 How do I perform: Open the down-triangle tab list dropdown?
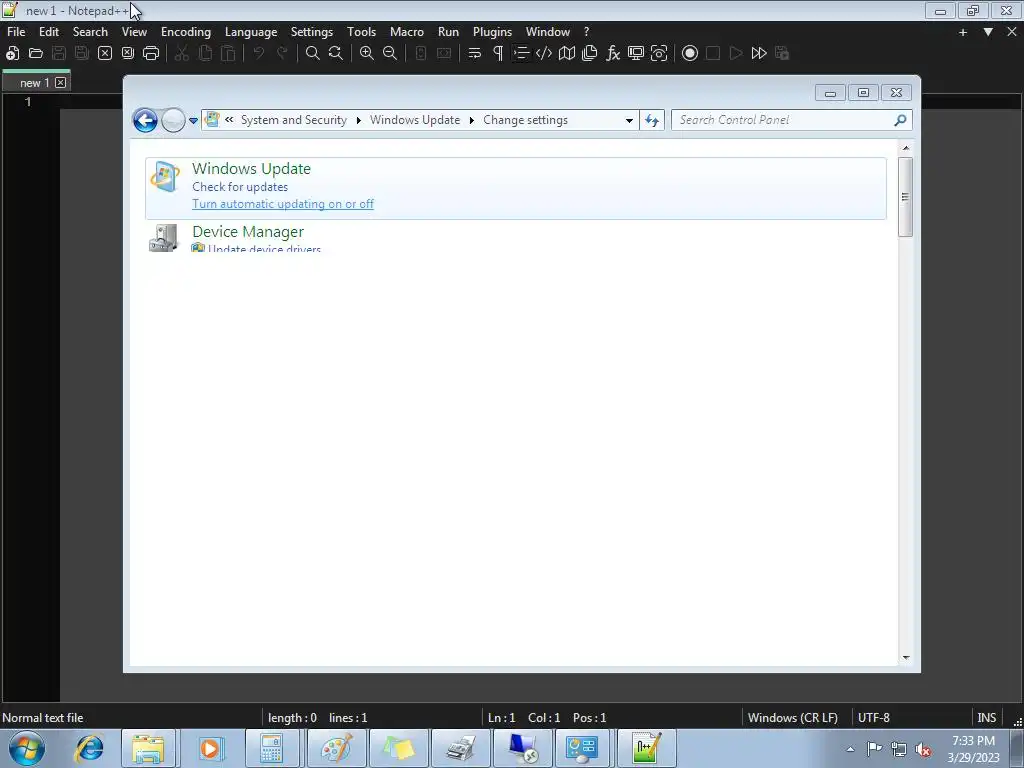coord(988,32)
